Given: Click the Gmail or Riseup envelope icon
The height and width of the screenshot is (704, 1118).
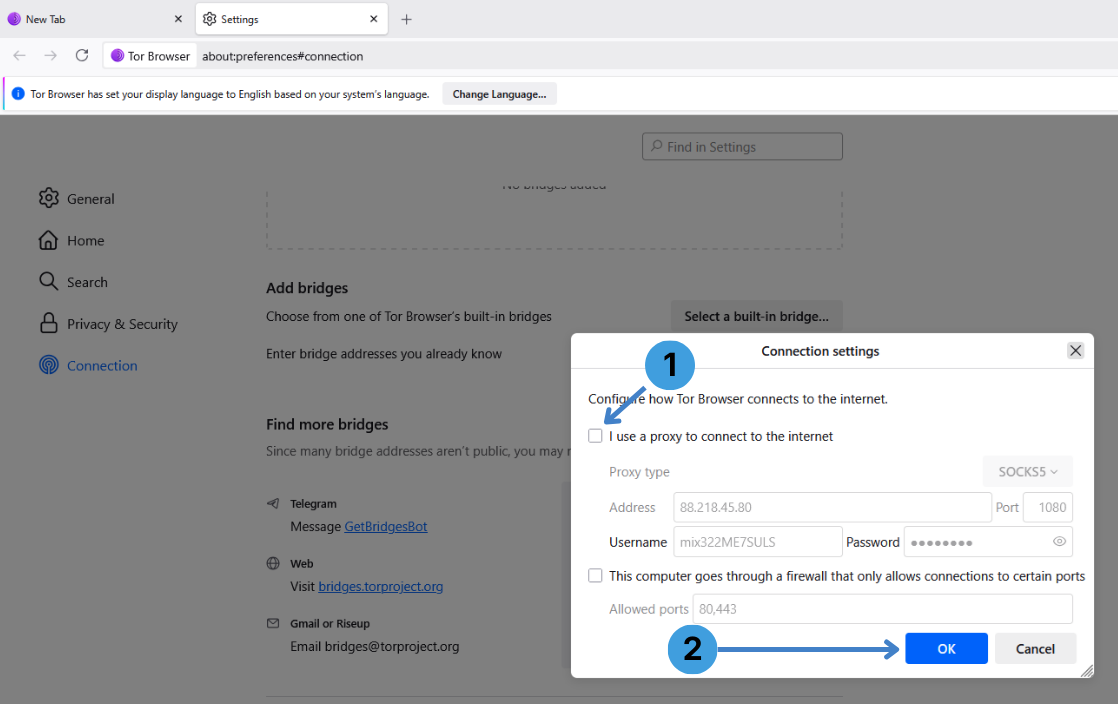Looking at the screenshot, I should [x=273, y=623].
